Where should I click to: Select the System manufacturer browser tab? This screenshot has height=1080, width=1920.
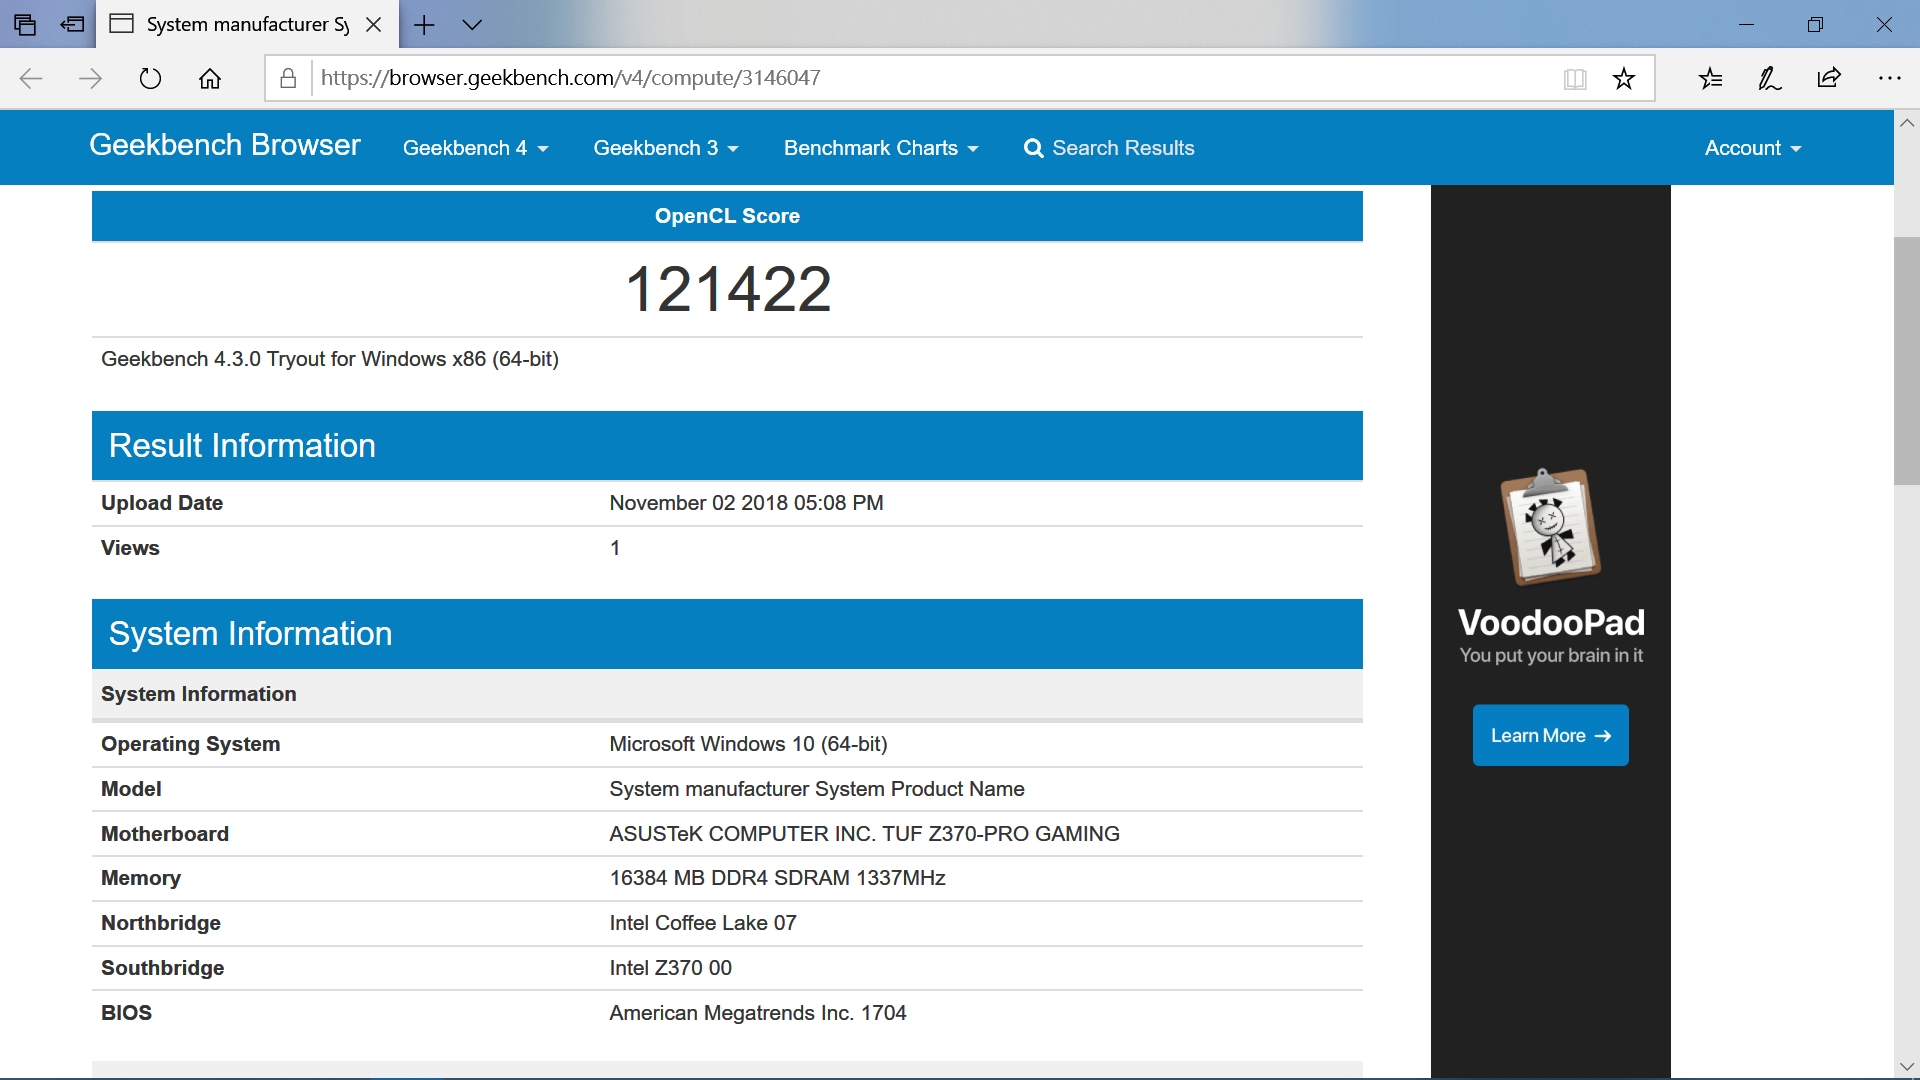tap(247, 24)
